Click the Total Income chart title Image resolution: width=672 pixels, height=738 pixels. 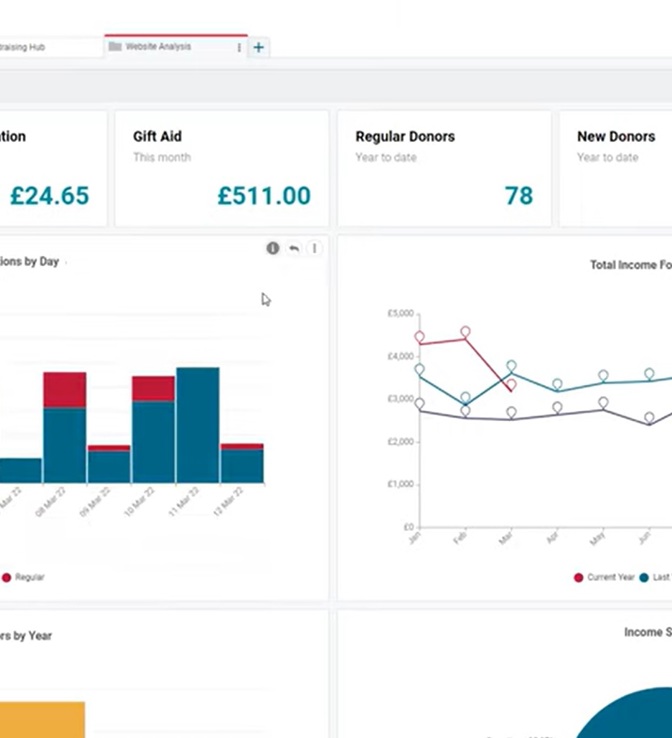631,265
